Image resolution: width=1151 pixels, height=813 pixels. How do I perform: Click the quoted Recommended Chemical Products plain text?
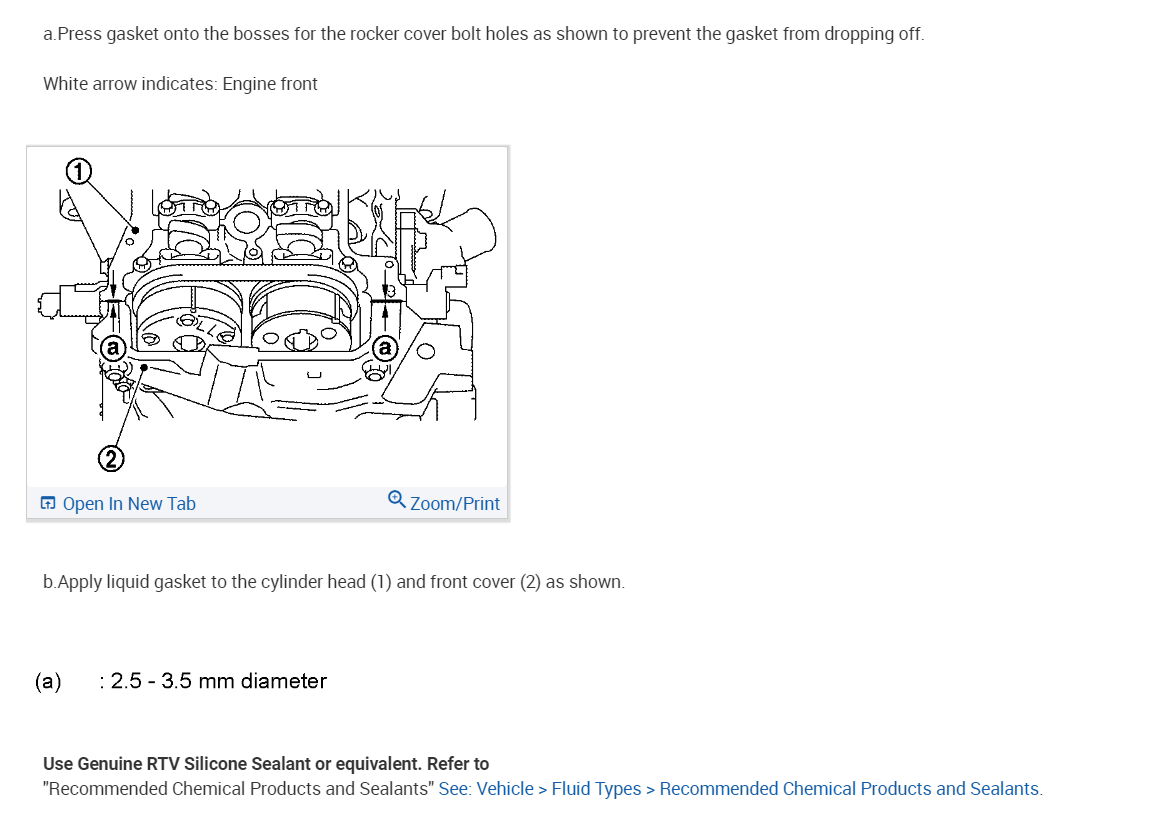pos(239,789)
